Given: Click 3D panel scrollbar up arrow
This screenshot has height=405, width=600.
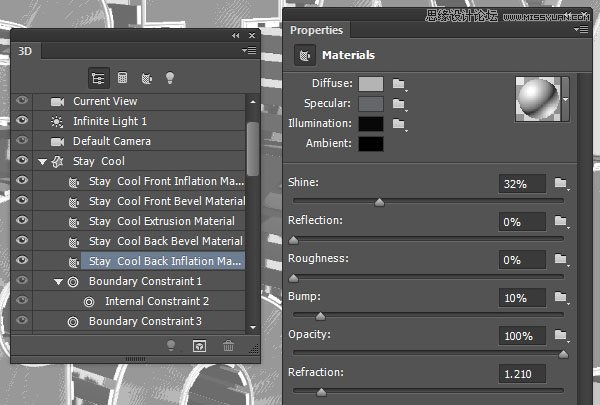Looking at the screenshot, I should 253,102.
